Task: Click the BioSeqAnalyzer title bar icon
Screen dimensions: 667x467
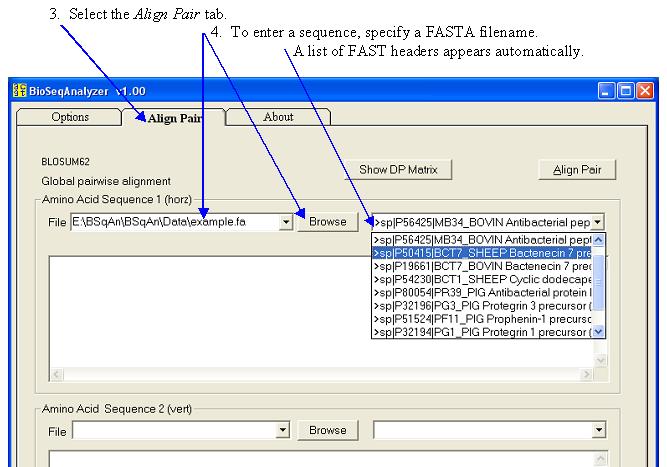Action: (x=20, y=91)
